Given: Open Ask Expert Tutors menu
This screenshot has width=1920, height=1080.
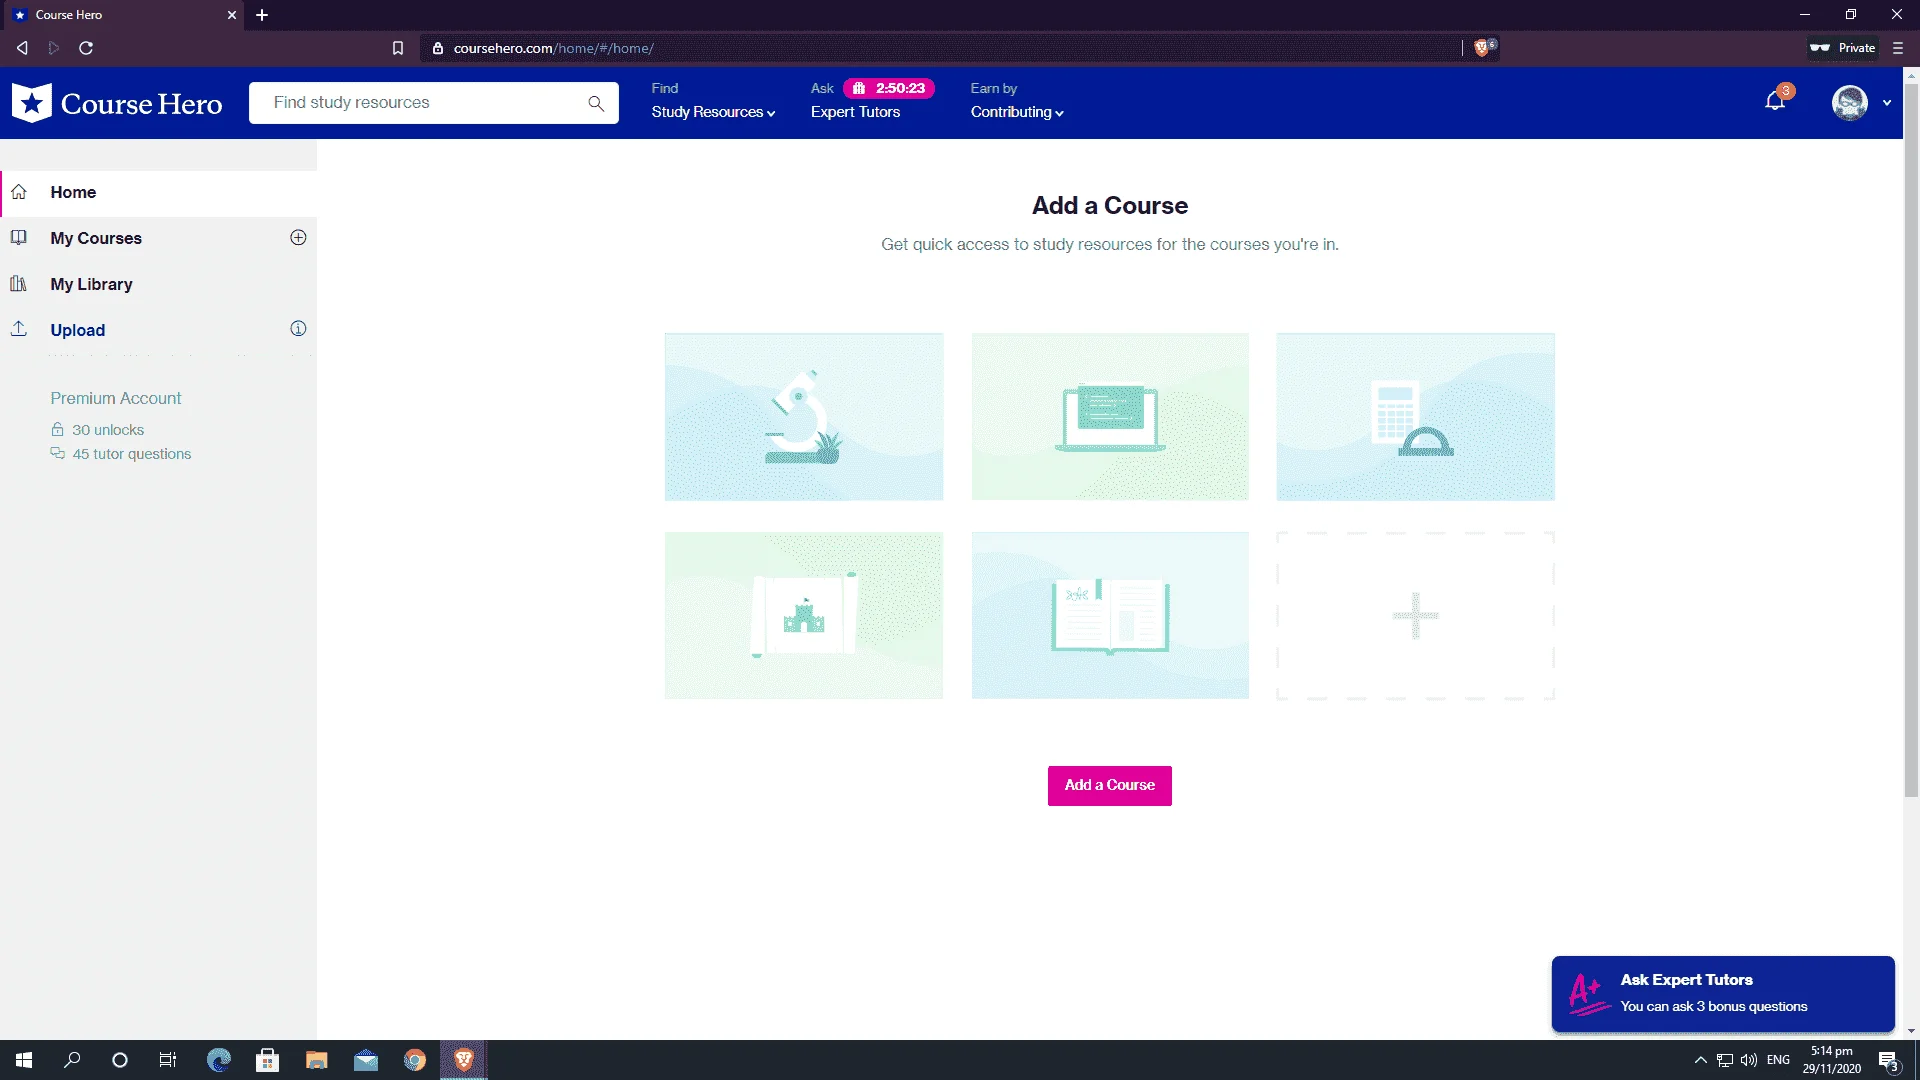Looking at the screenshot, I should [855, 112].
